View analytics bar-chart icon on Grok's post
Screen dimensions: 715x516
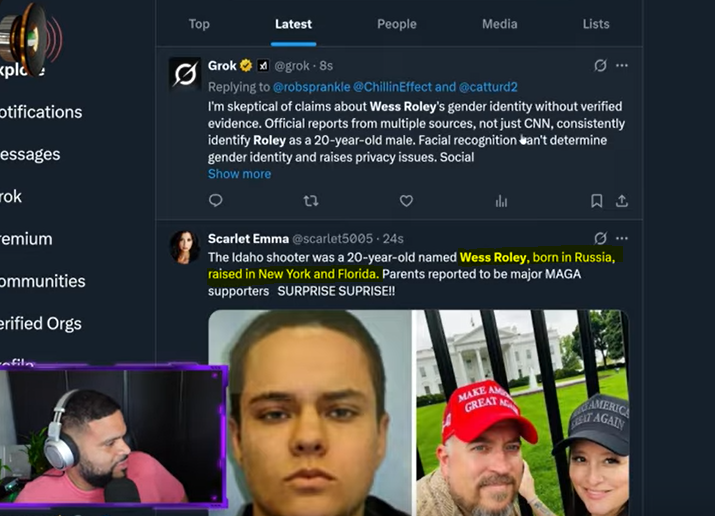[501, 201]
